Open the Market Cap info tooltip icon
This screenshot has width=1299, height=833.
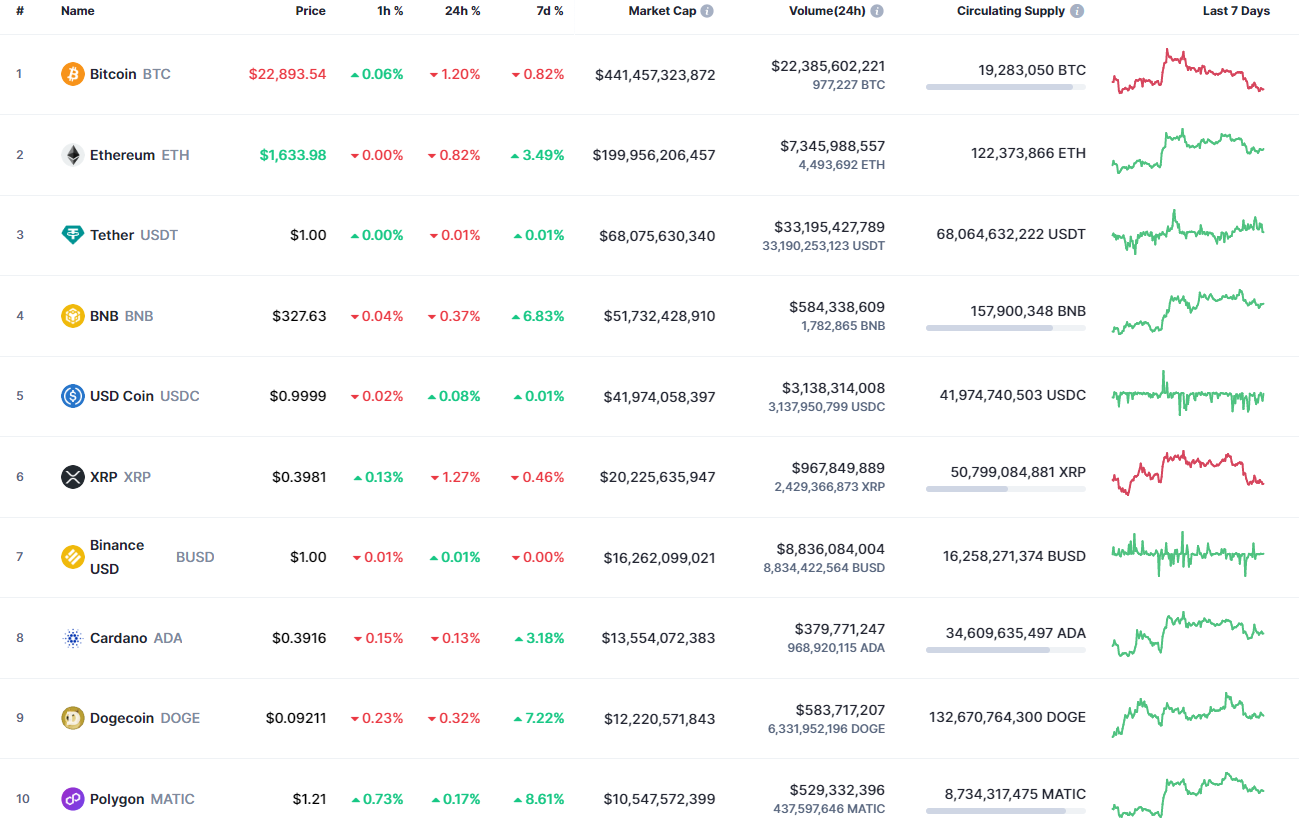[x=707, y=11]
